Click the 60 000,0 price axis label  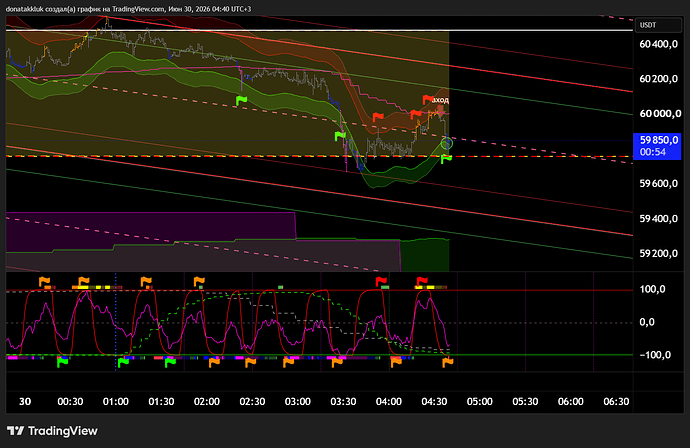[x=658, y=114]
